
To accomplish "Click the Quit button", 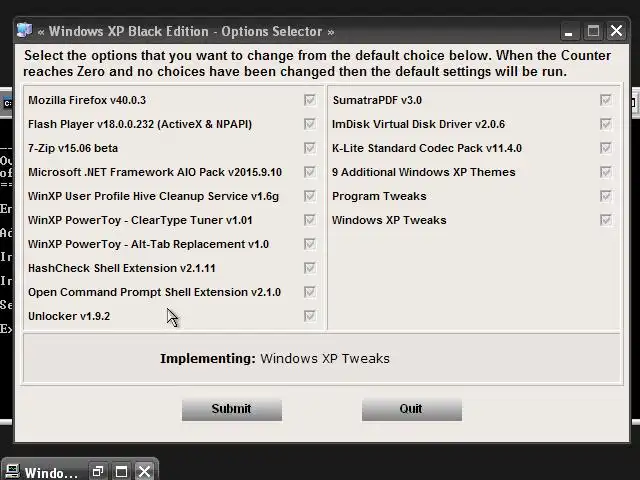I will (412, 409).
